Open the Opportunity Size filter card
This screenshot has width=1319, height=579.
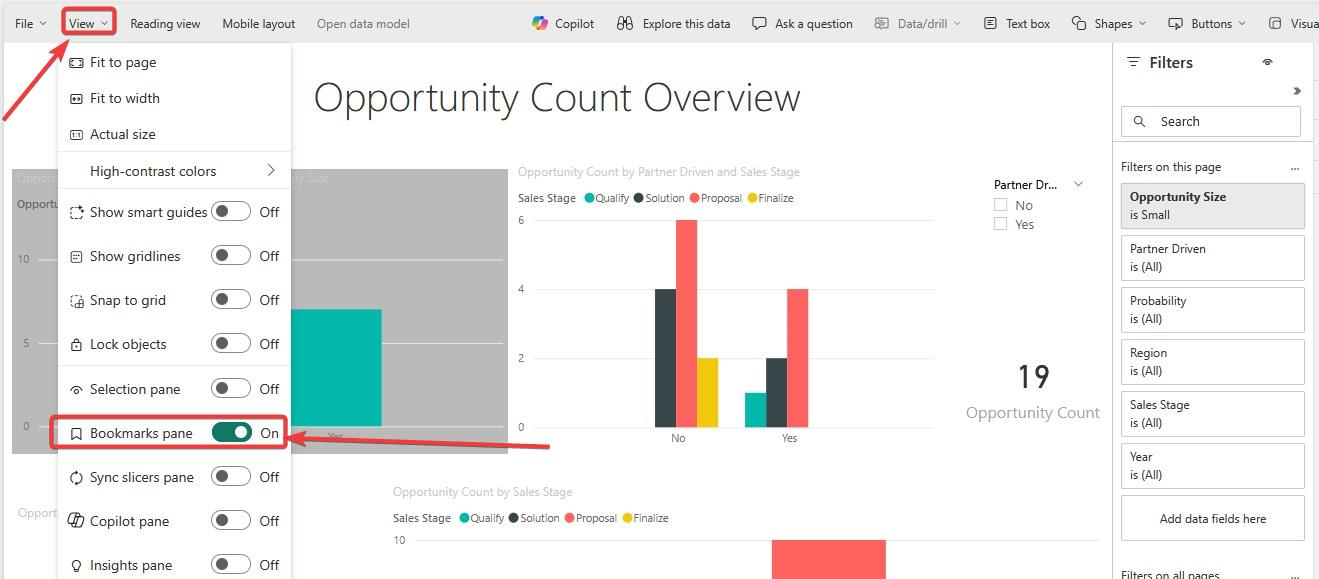pos(1213,205)
